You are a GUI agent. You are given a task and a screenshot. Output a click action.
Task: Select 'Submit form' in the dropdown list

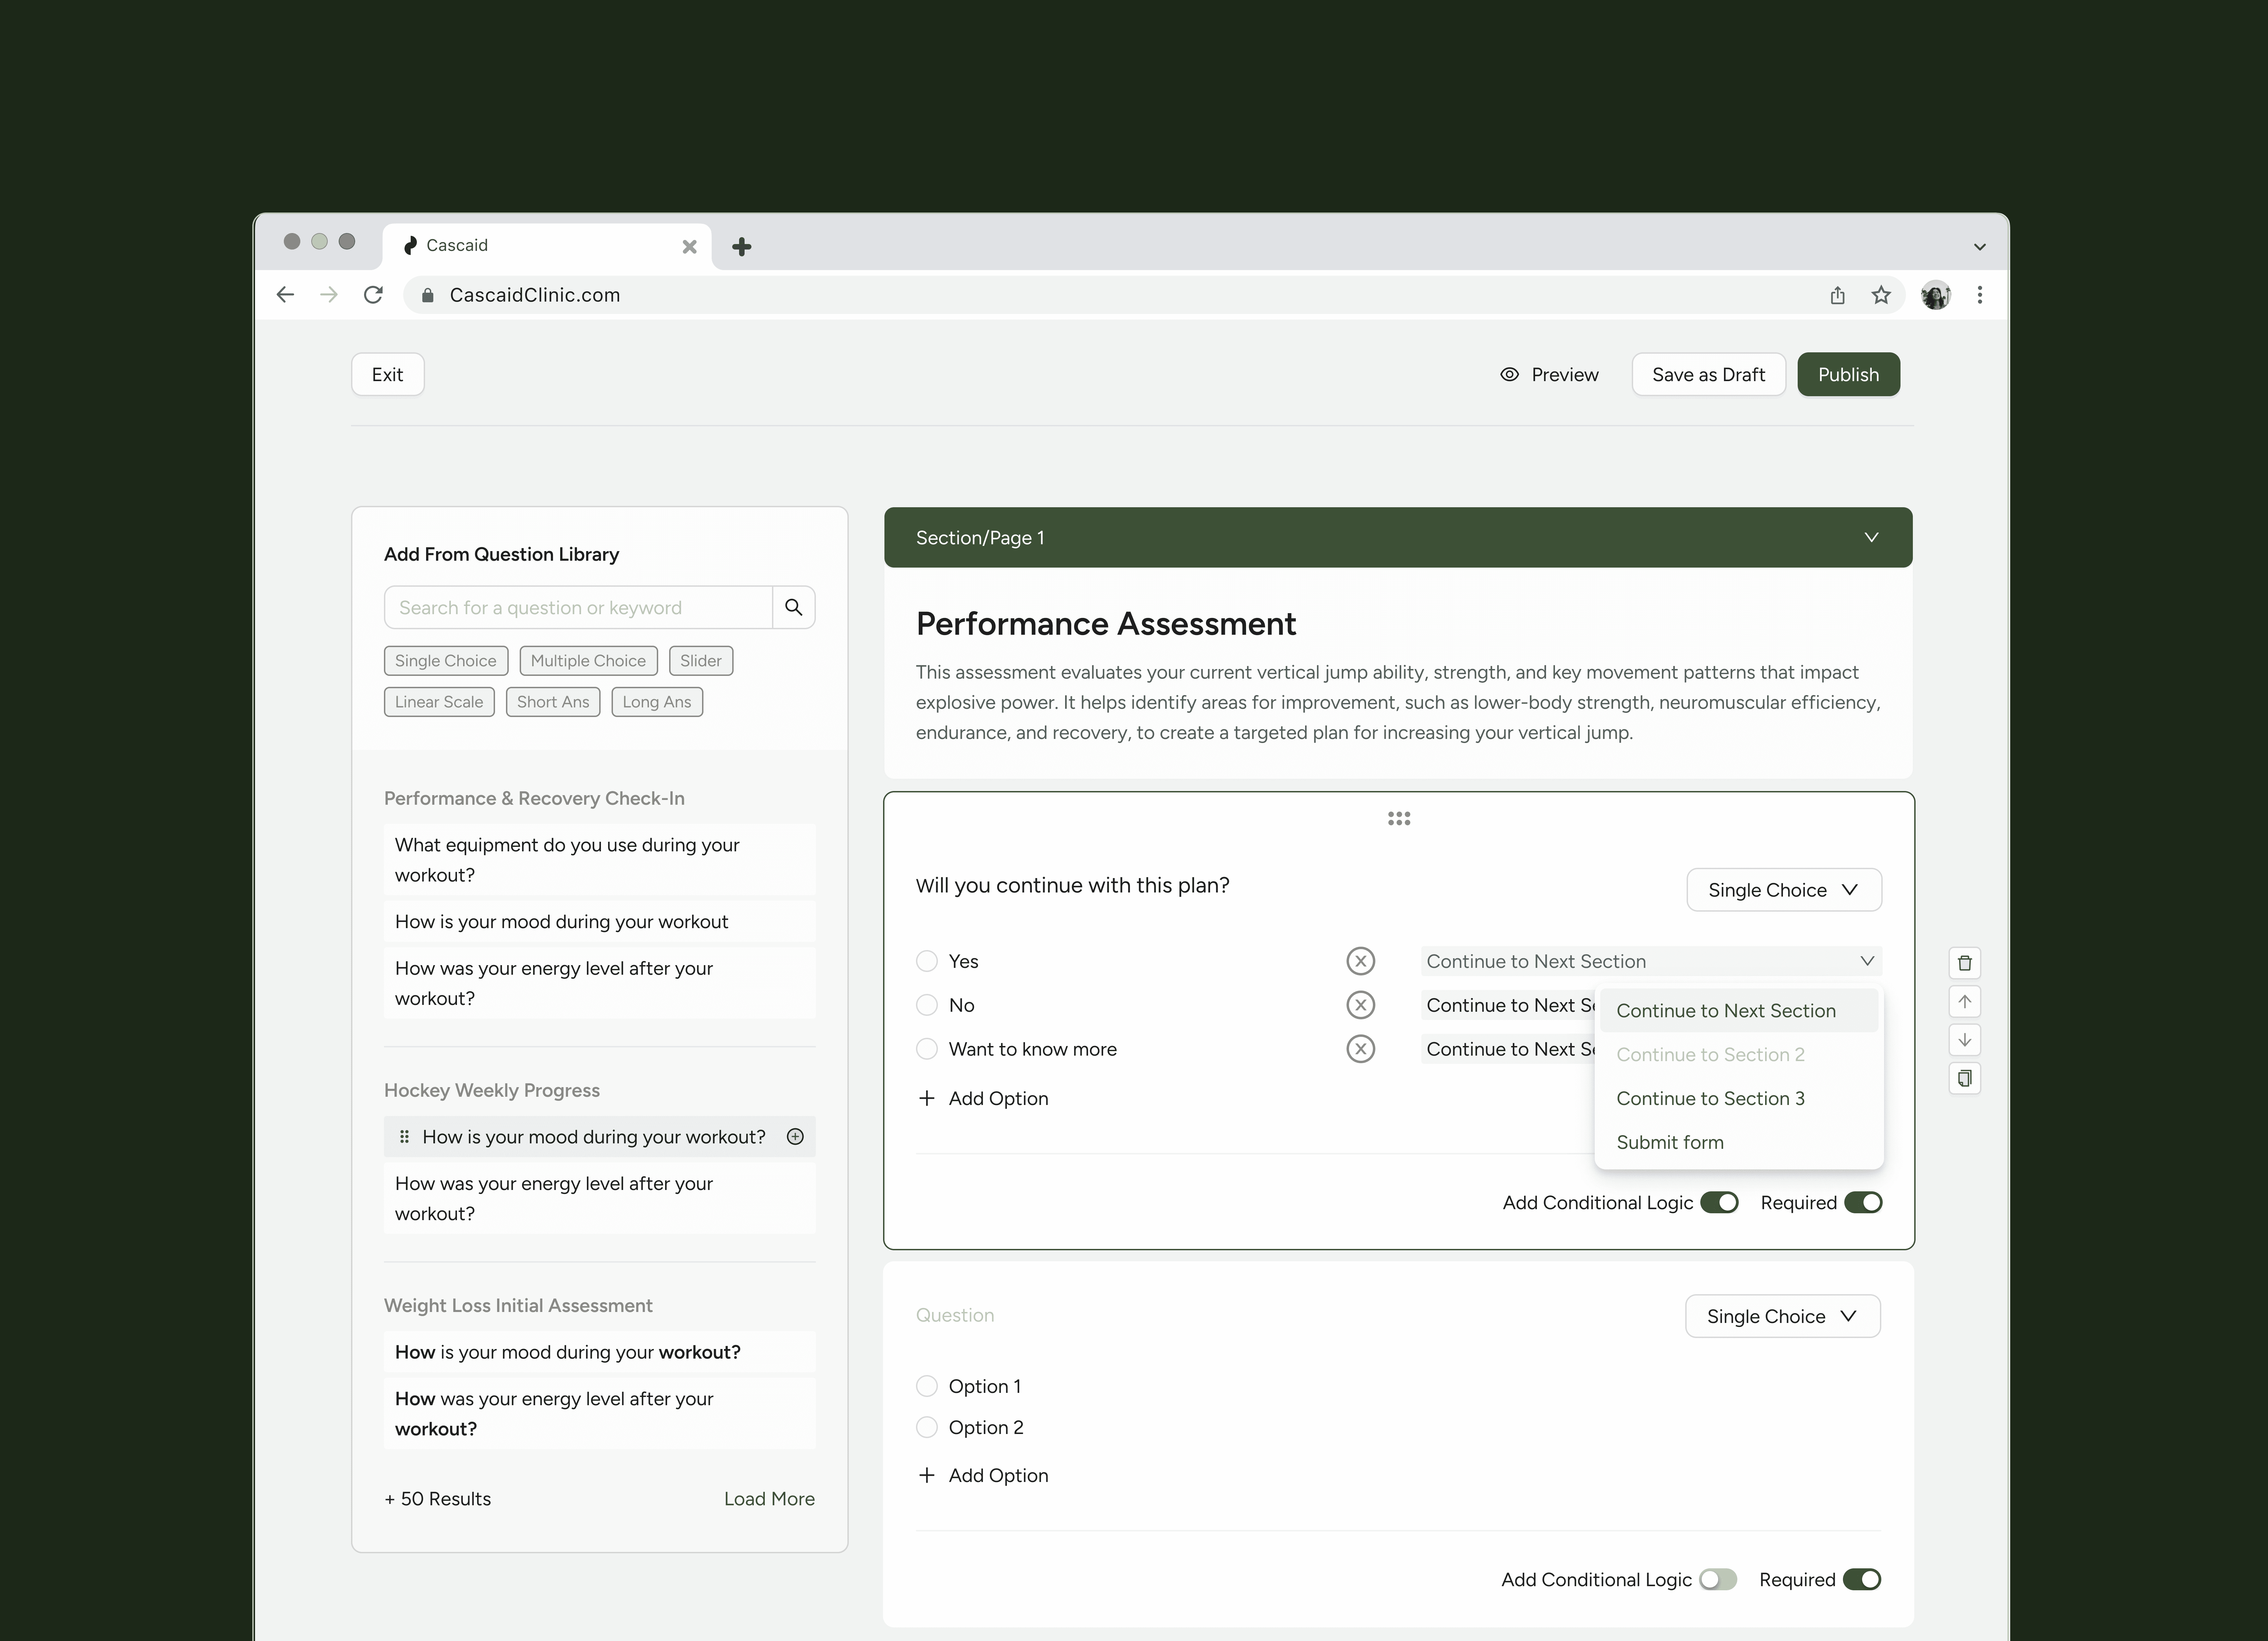(1670, 1142)
